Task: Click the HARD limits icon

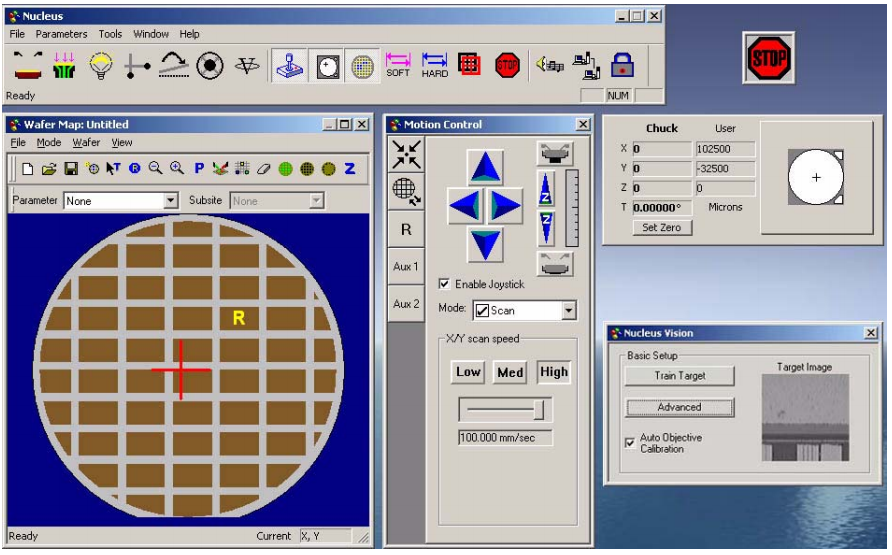Action: click(435, 65)
